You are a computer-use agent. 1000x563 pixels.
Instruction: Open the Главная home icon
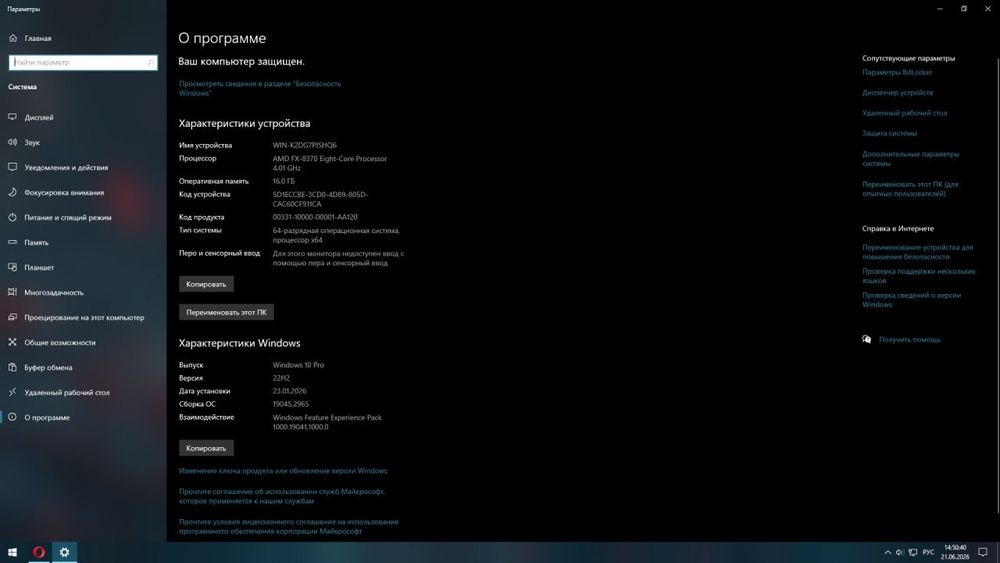point(13,38)
